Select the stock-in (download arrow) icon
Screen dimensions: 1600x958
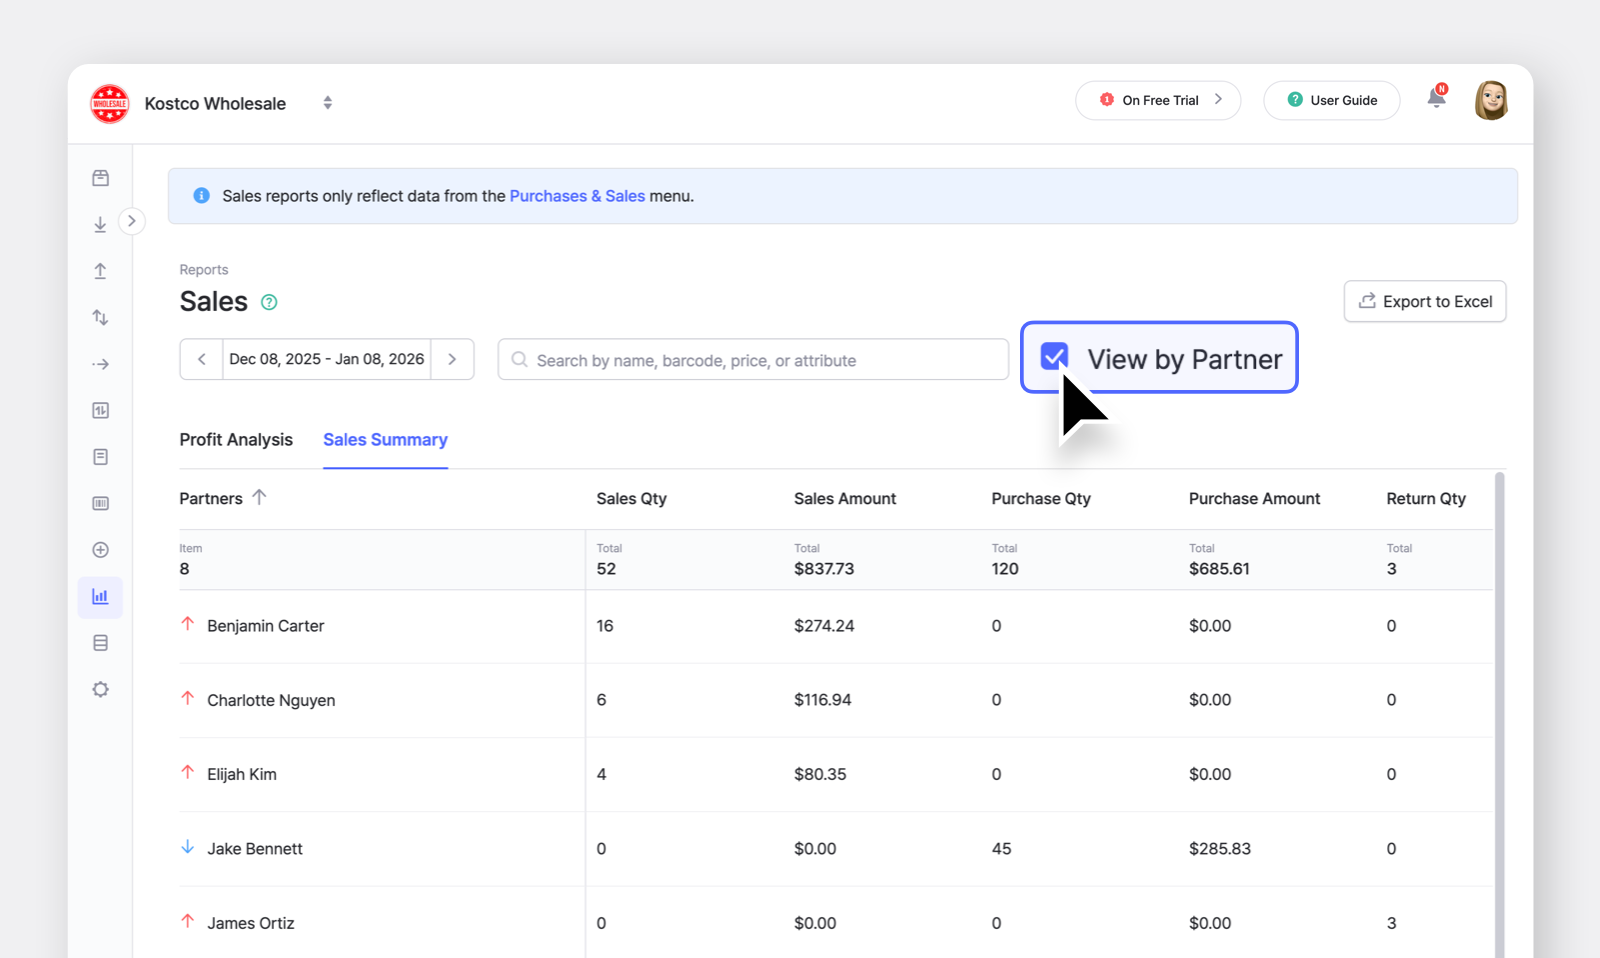(100, 224)
